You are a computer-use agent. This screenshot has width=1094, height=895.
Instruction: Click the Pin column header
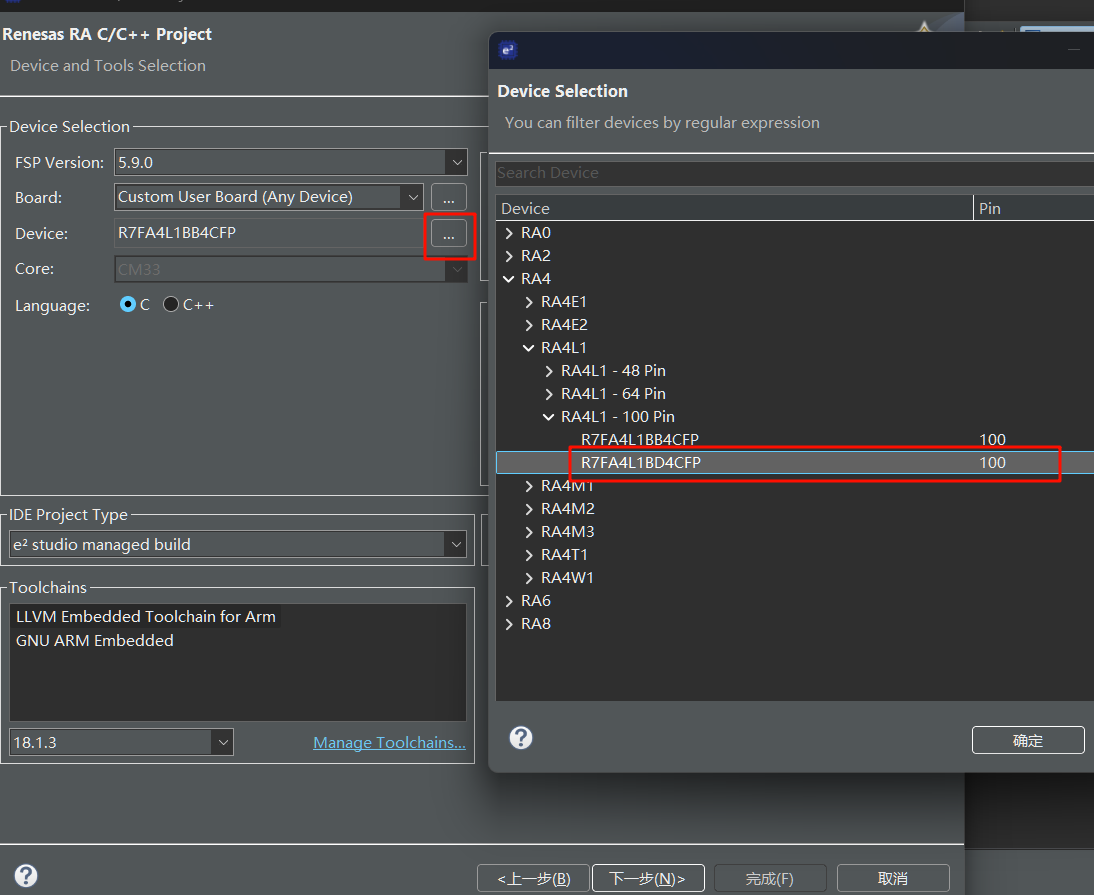(x=1034, y=209)
